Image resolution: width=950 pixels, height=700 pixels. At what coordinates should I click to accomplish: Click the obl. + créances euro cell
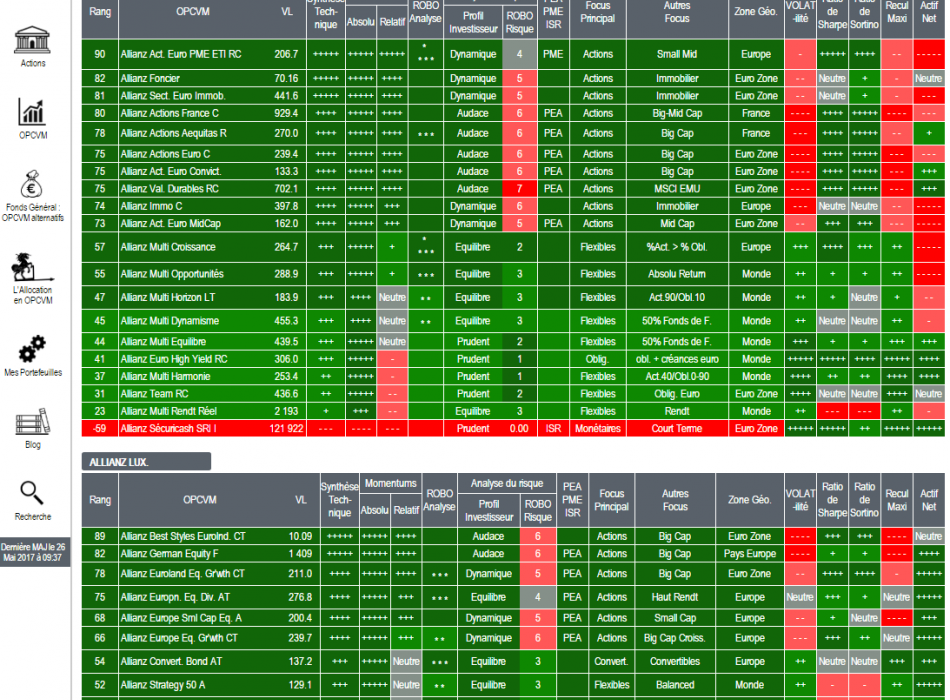677,359
